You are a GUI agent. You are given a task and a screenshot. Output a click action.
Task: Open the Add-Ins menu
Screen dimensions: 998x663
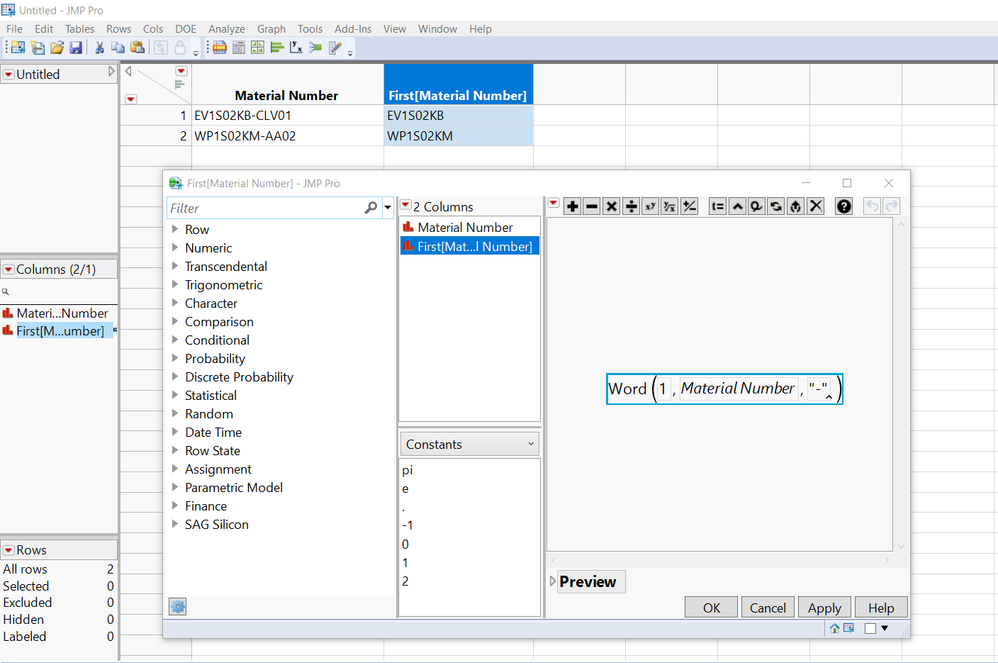click(x=353, y=29)
